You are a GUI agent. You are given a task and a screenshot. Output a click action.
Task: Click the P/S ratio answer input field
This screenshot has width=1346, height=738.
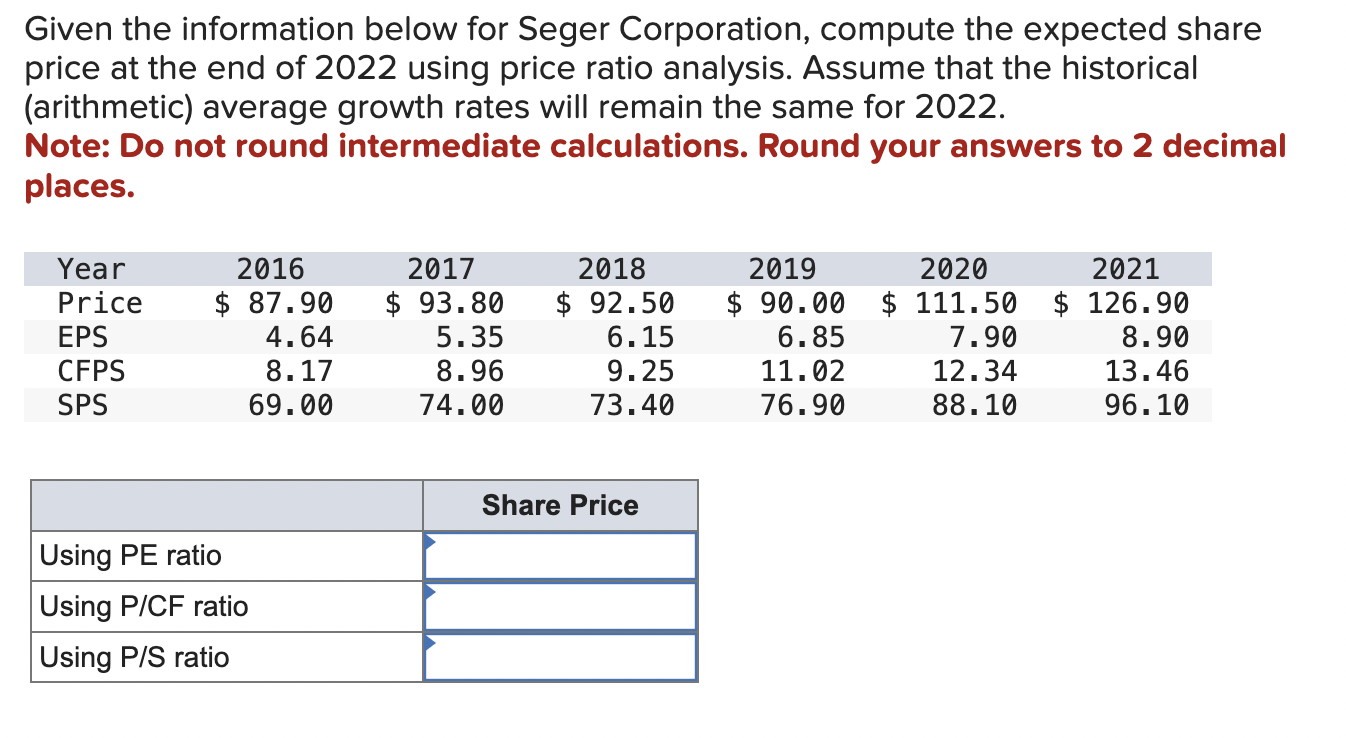point(558,656)
